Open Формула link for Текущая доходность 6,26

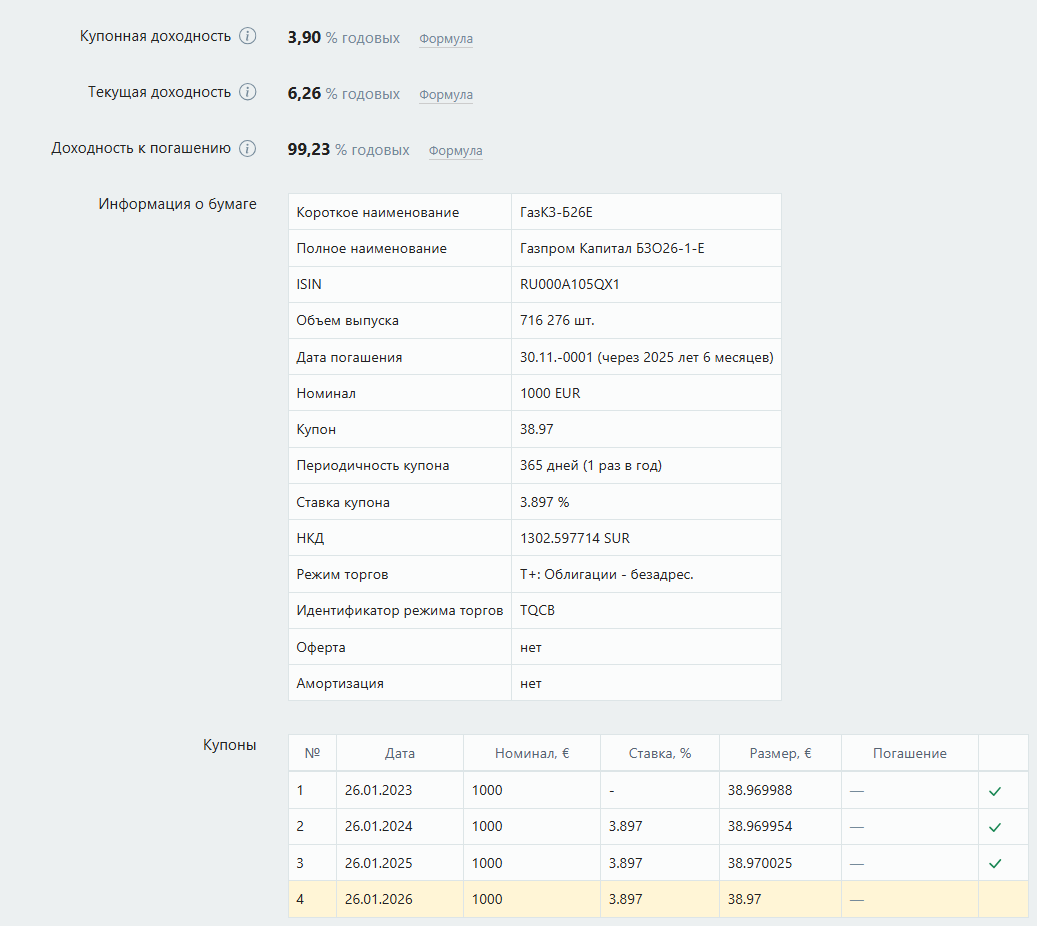pos(446,95)
